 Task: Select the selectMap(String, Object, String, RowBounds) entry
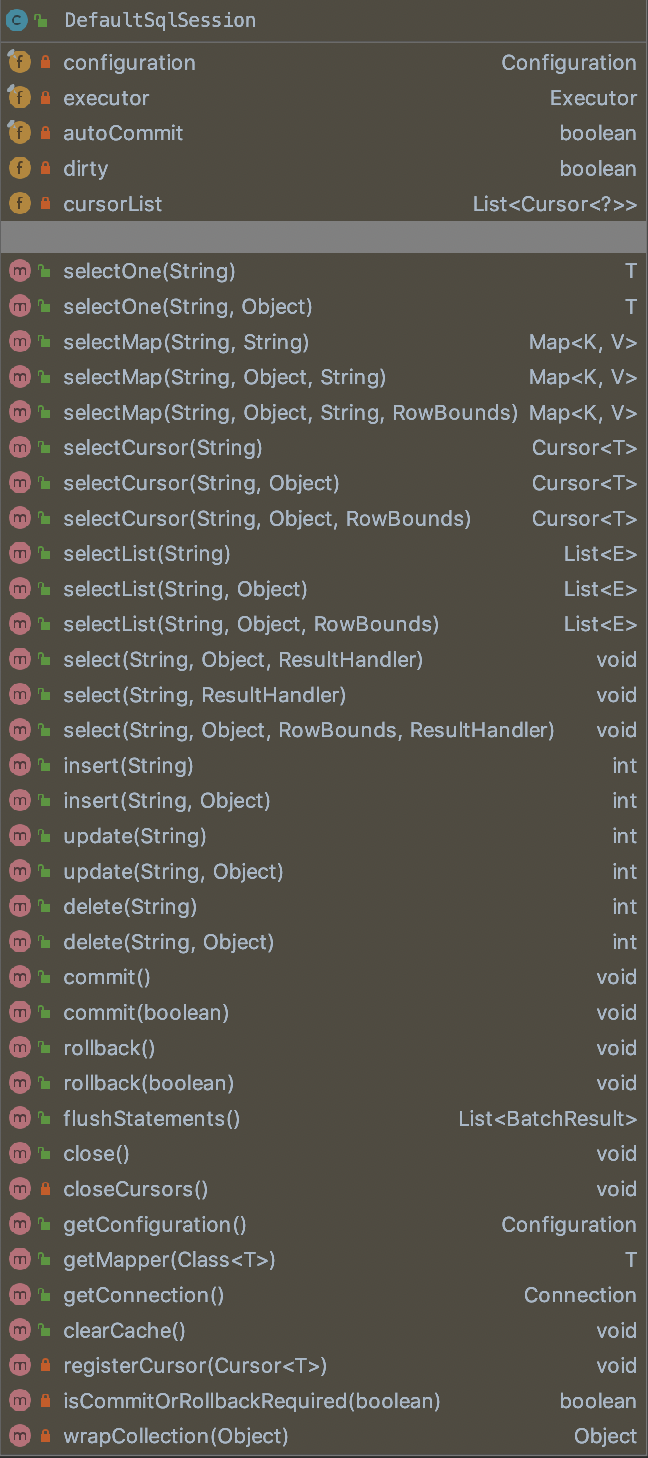click(x=290, y=412)
